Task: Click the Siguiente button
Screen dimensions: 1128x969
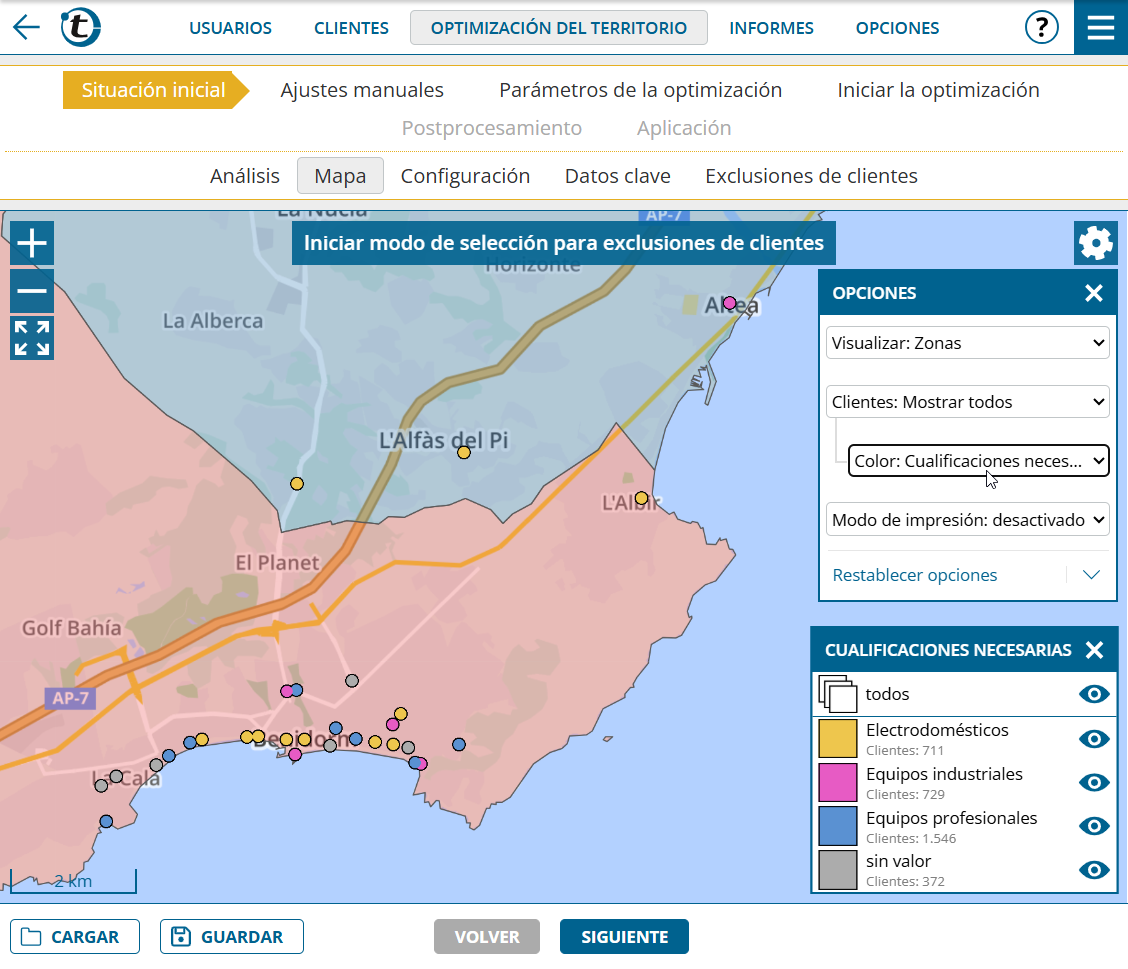Action: click(x=624, y=937)
